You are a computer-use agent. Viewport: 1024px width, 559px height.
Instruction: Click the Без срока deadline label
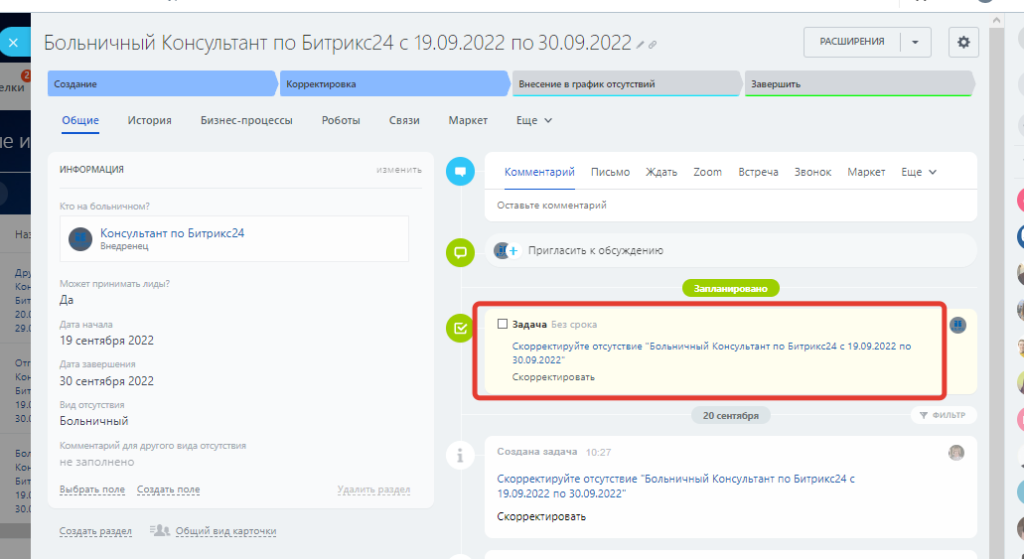coord(573,325)
